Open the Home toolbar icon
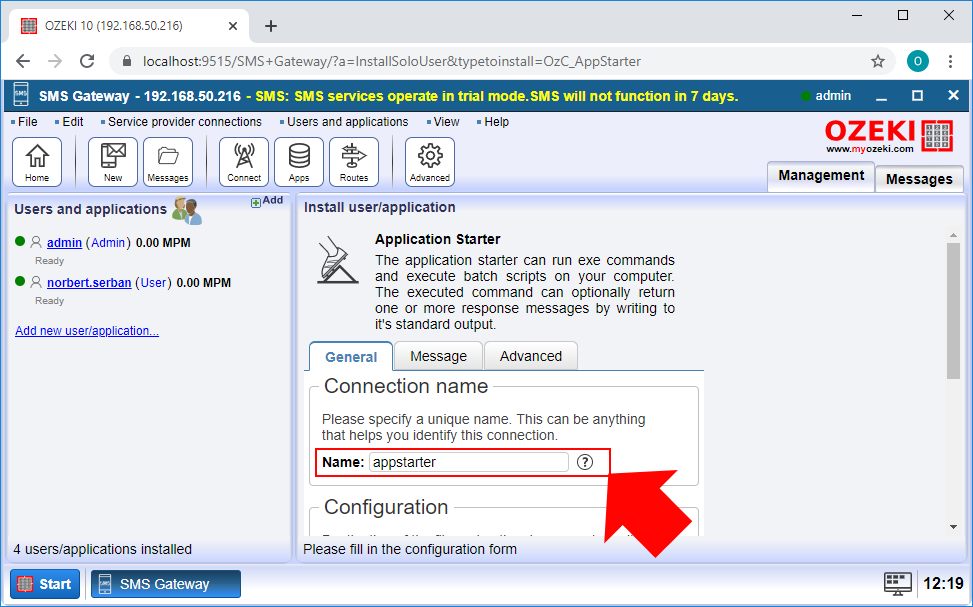Image resolution: width=973 pixels, height=607 pixels. click(37, 162)
